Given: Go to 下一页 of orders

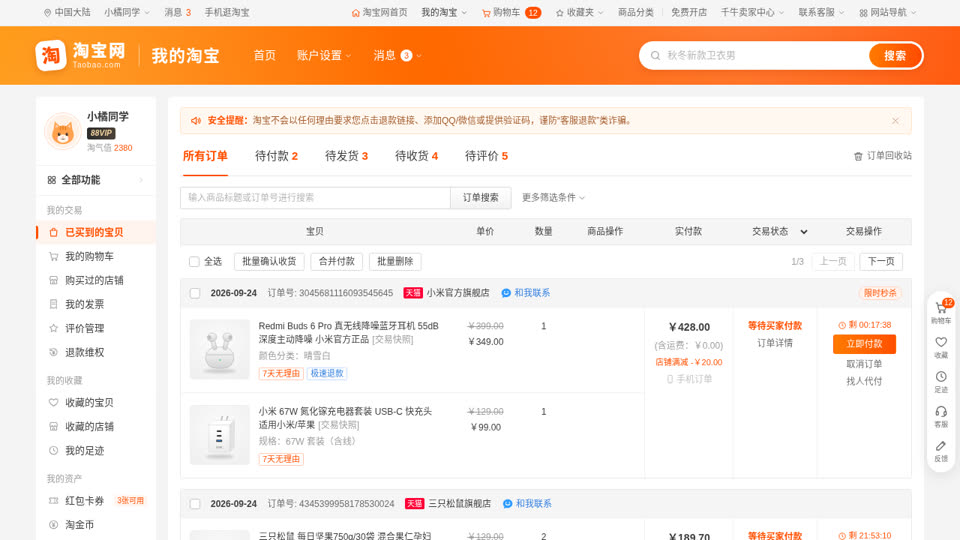Looking at the screenshot, I should [x=881, y=261].
